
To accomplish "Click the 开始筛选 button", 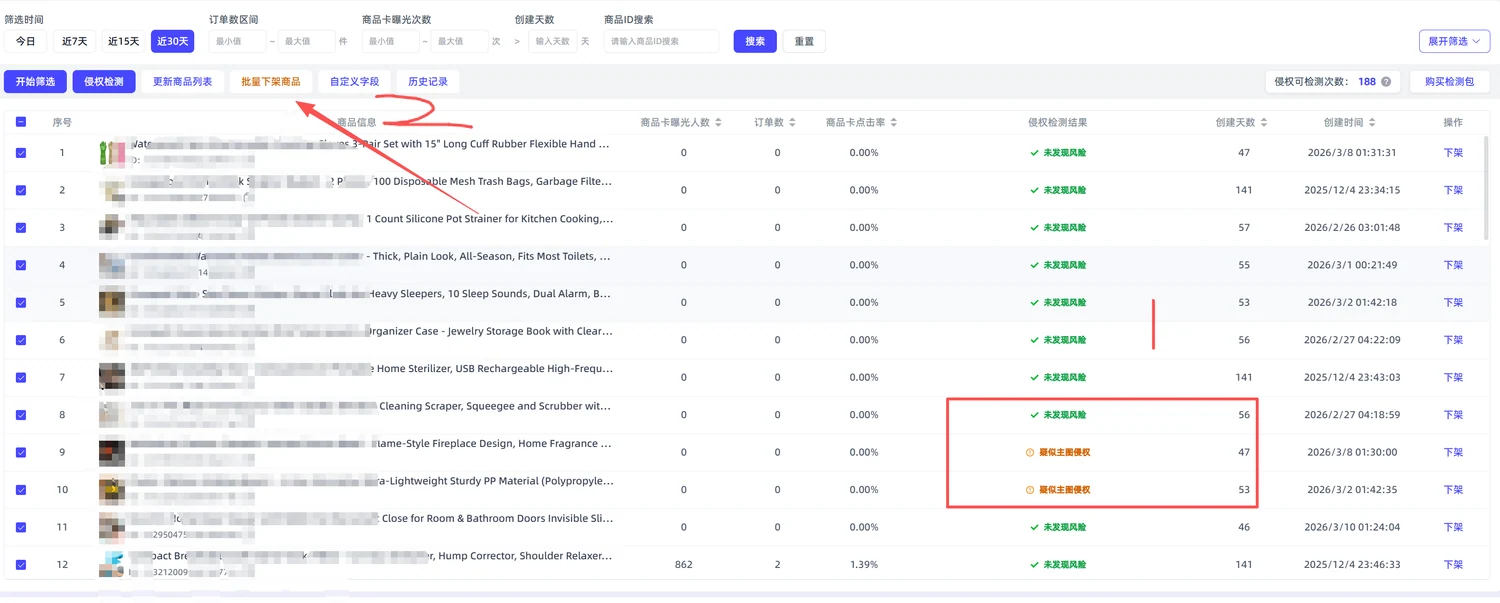I will pyautogui.click(x=35, y=82).
